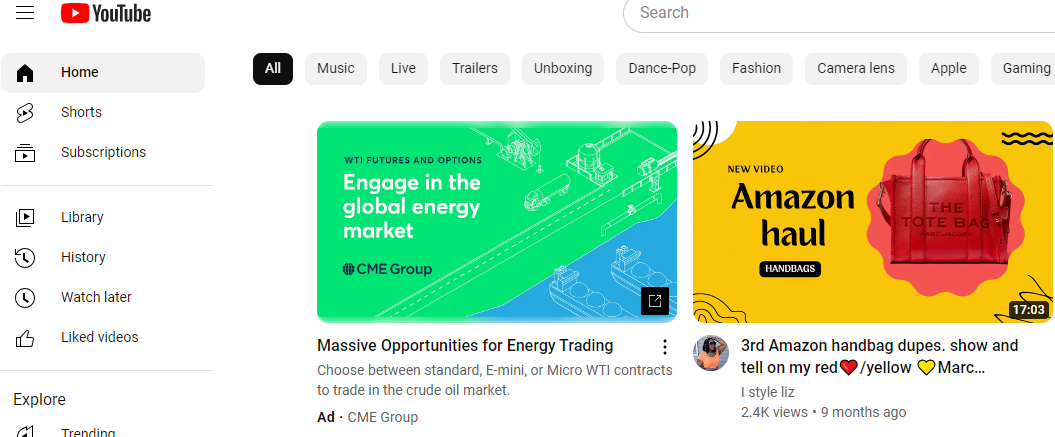Open the Subscriptions icon in sidebar

click(25, 153)
